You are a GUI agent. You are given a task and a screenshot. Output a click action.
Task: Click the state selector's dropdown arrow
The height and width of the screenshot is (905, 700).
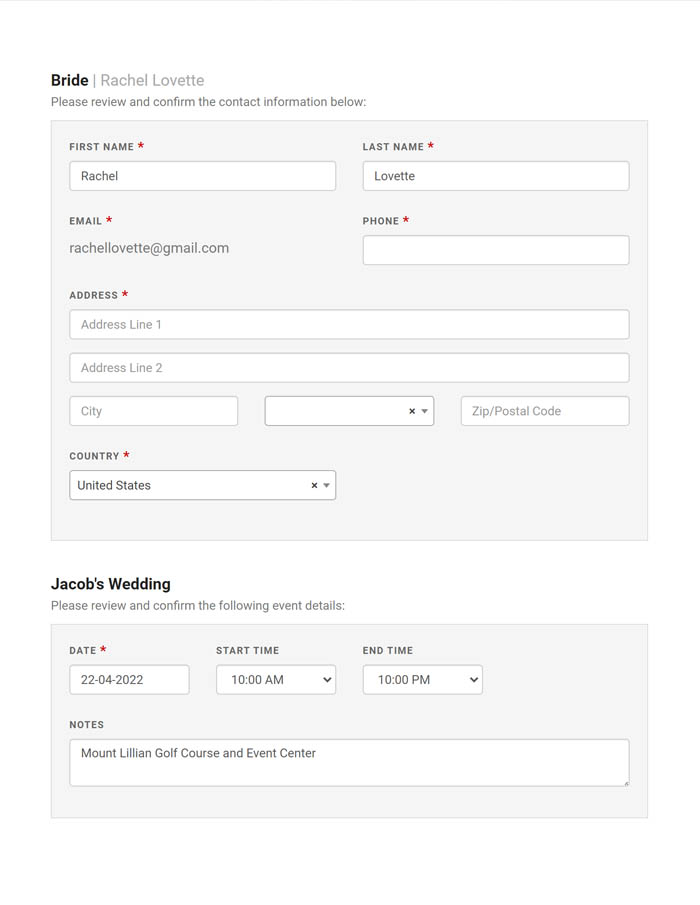(425, 412)
